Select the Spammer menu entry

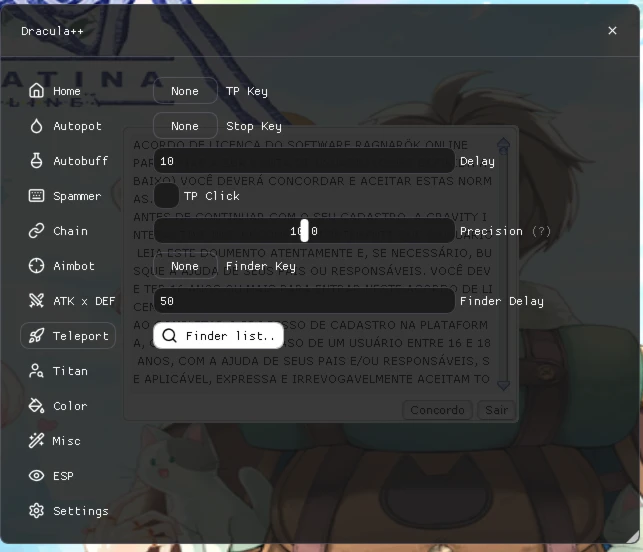tap(66, 196)
